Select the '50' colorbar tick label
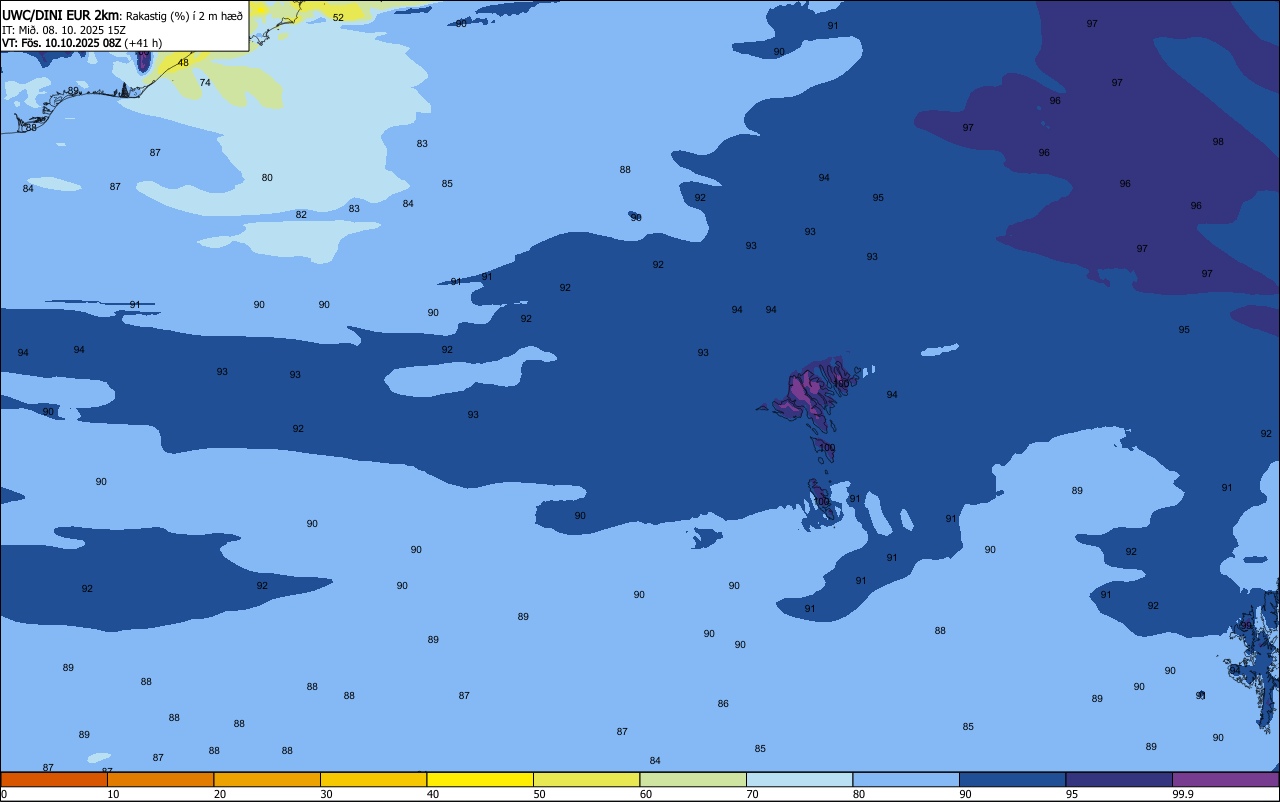The height and width of the screenshot is (802, 1280). point(539,794)
